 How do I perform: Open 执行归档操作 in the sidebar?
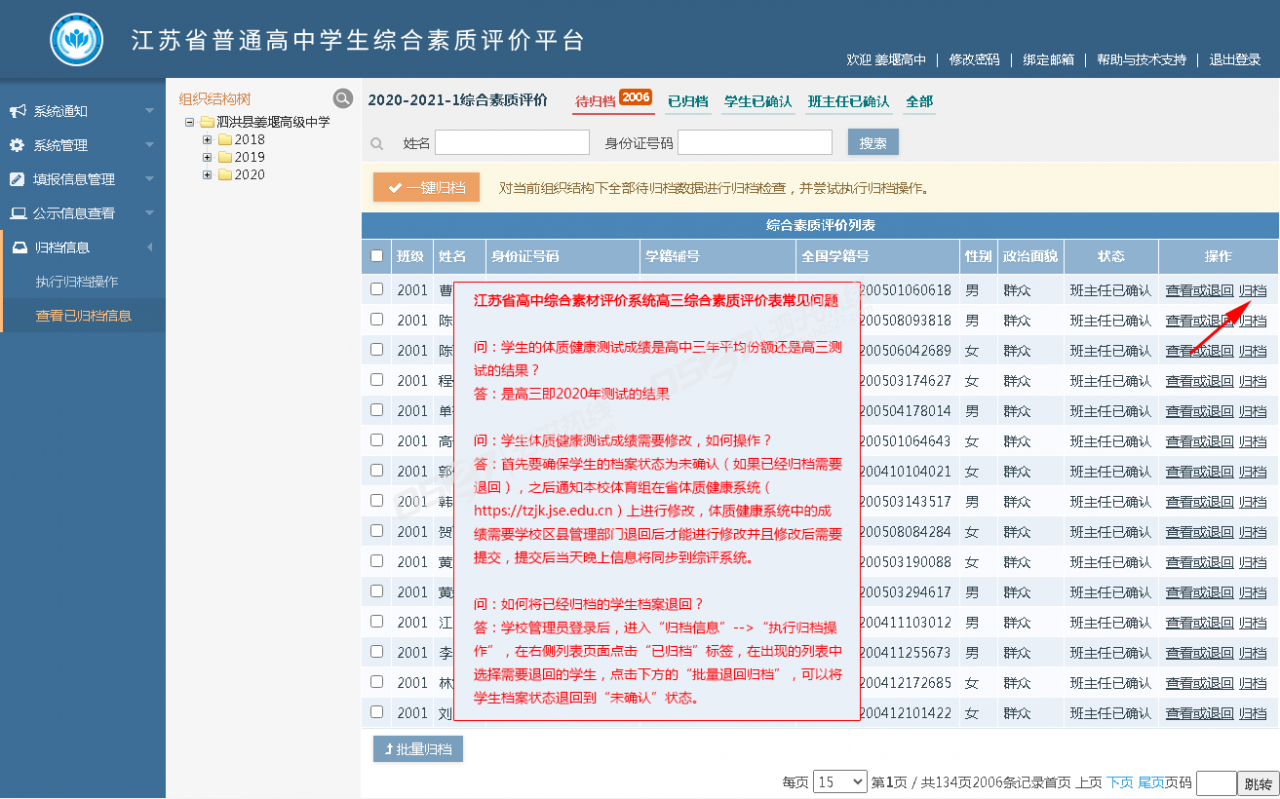pyautogui.click(x=77, y=282)
